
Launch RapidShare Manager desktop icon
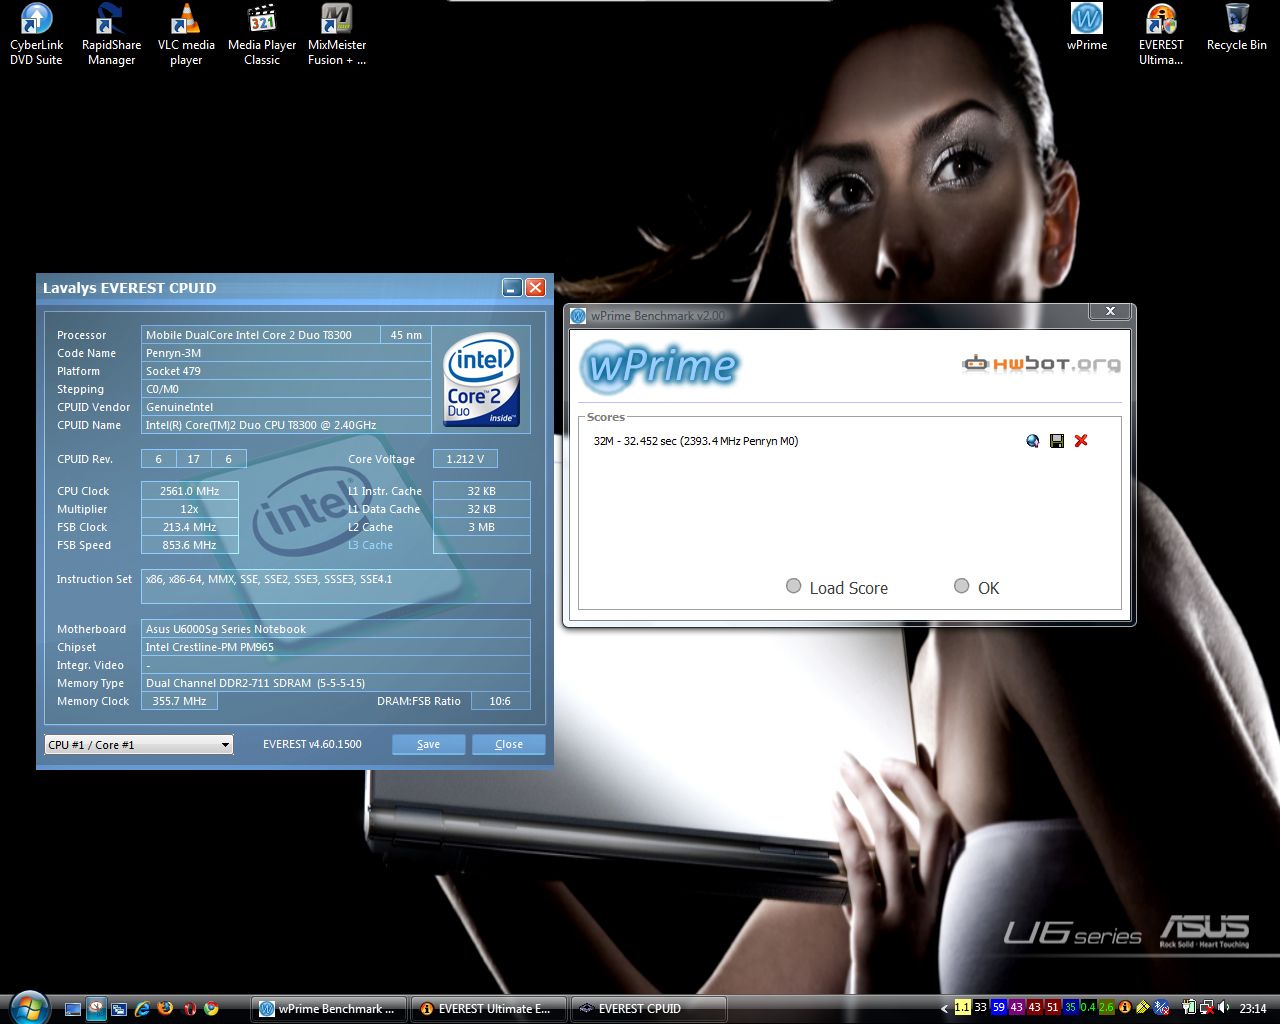click(x=111, y=34)
